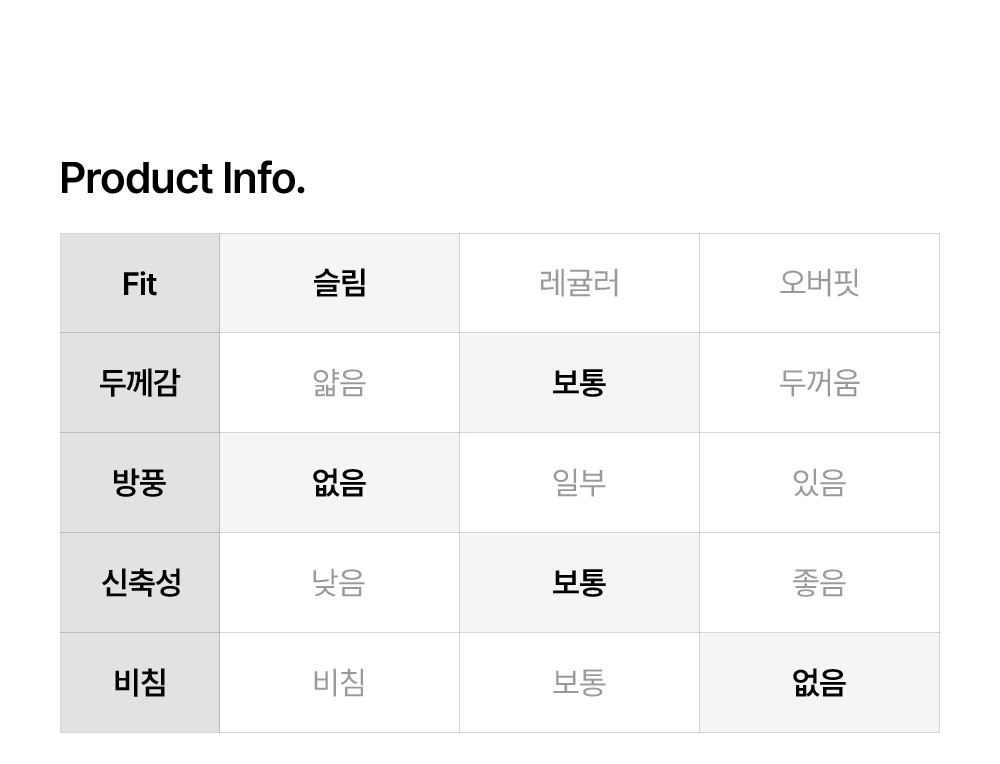Viewport: 1000px width, 764px height.
Task: Choose 보통 in the 두께감 row
Action: (x=579, y=383)
